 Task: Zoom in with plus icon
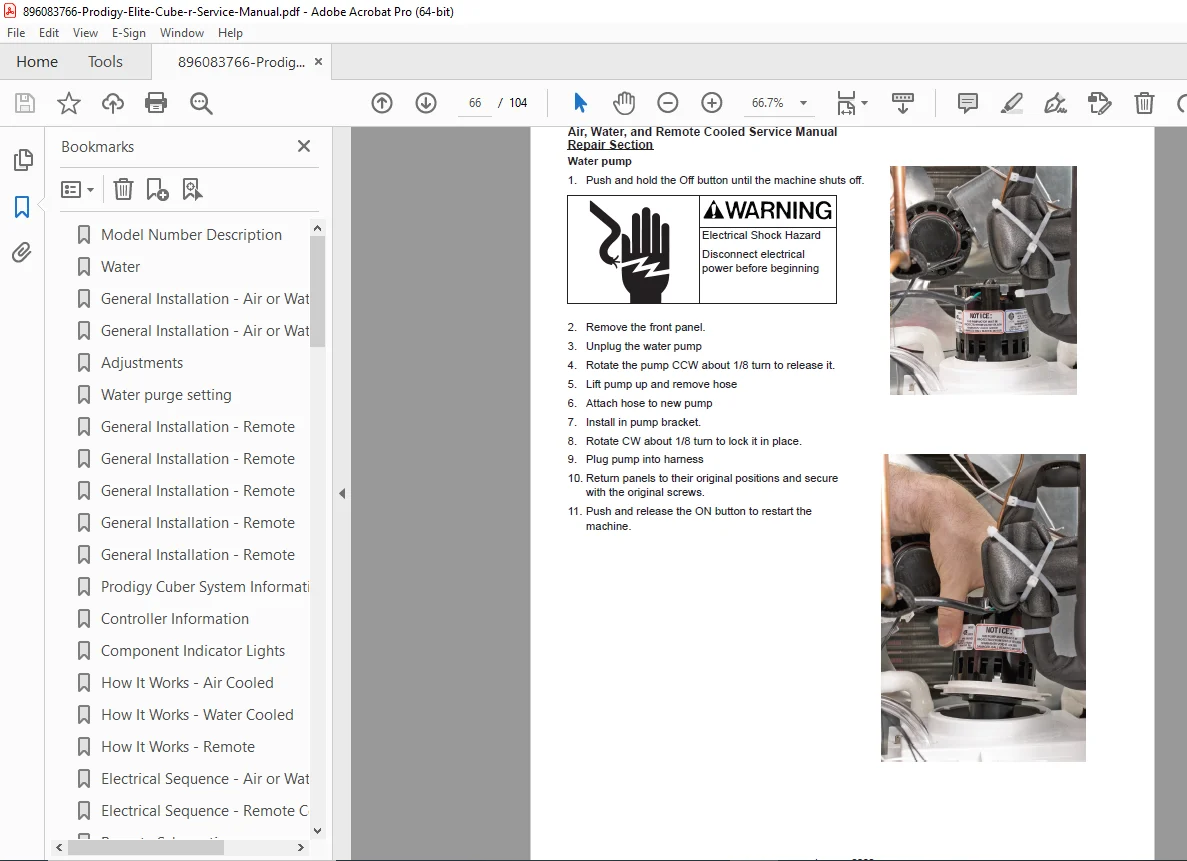click(x=712, y=103)
